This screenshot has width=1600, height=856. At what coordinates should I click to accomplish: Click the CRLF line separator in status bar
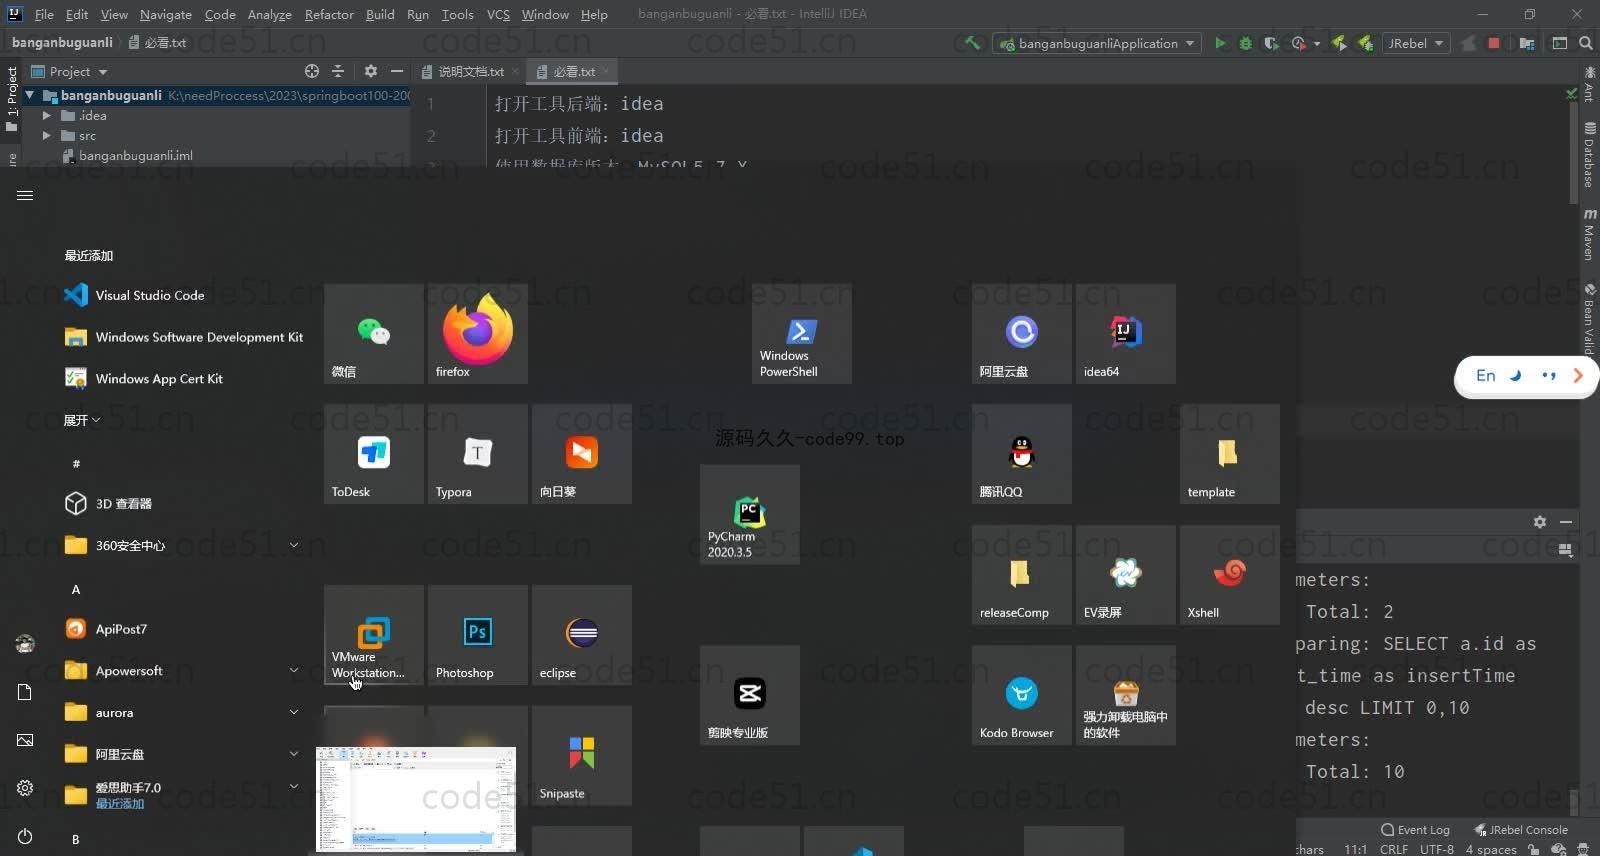1394,849
